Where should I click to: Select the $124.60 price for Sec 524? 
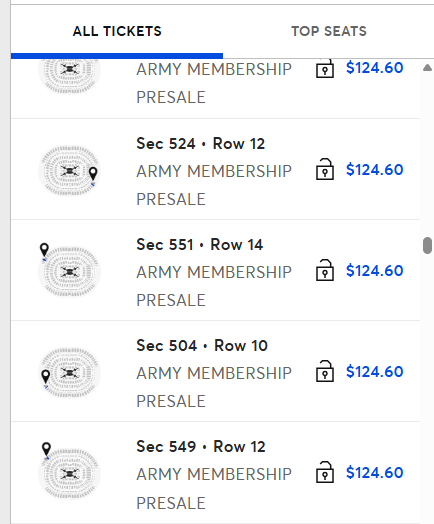tap(375, 170)
